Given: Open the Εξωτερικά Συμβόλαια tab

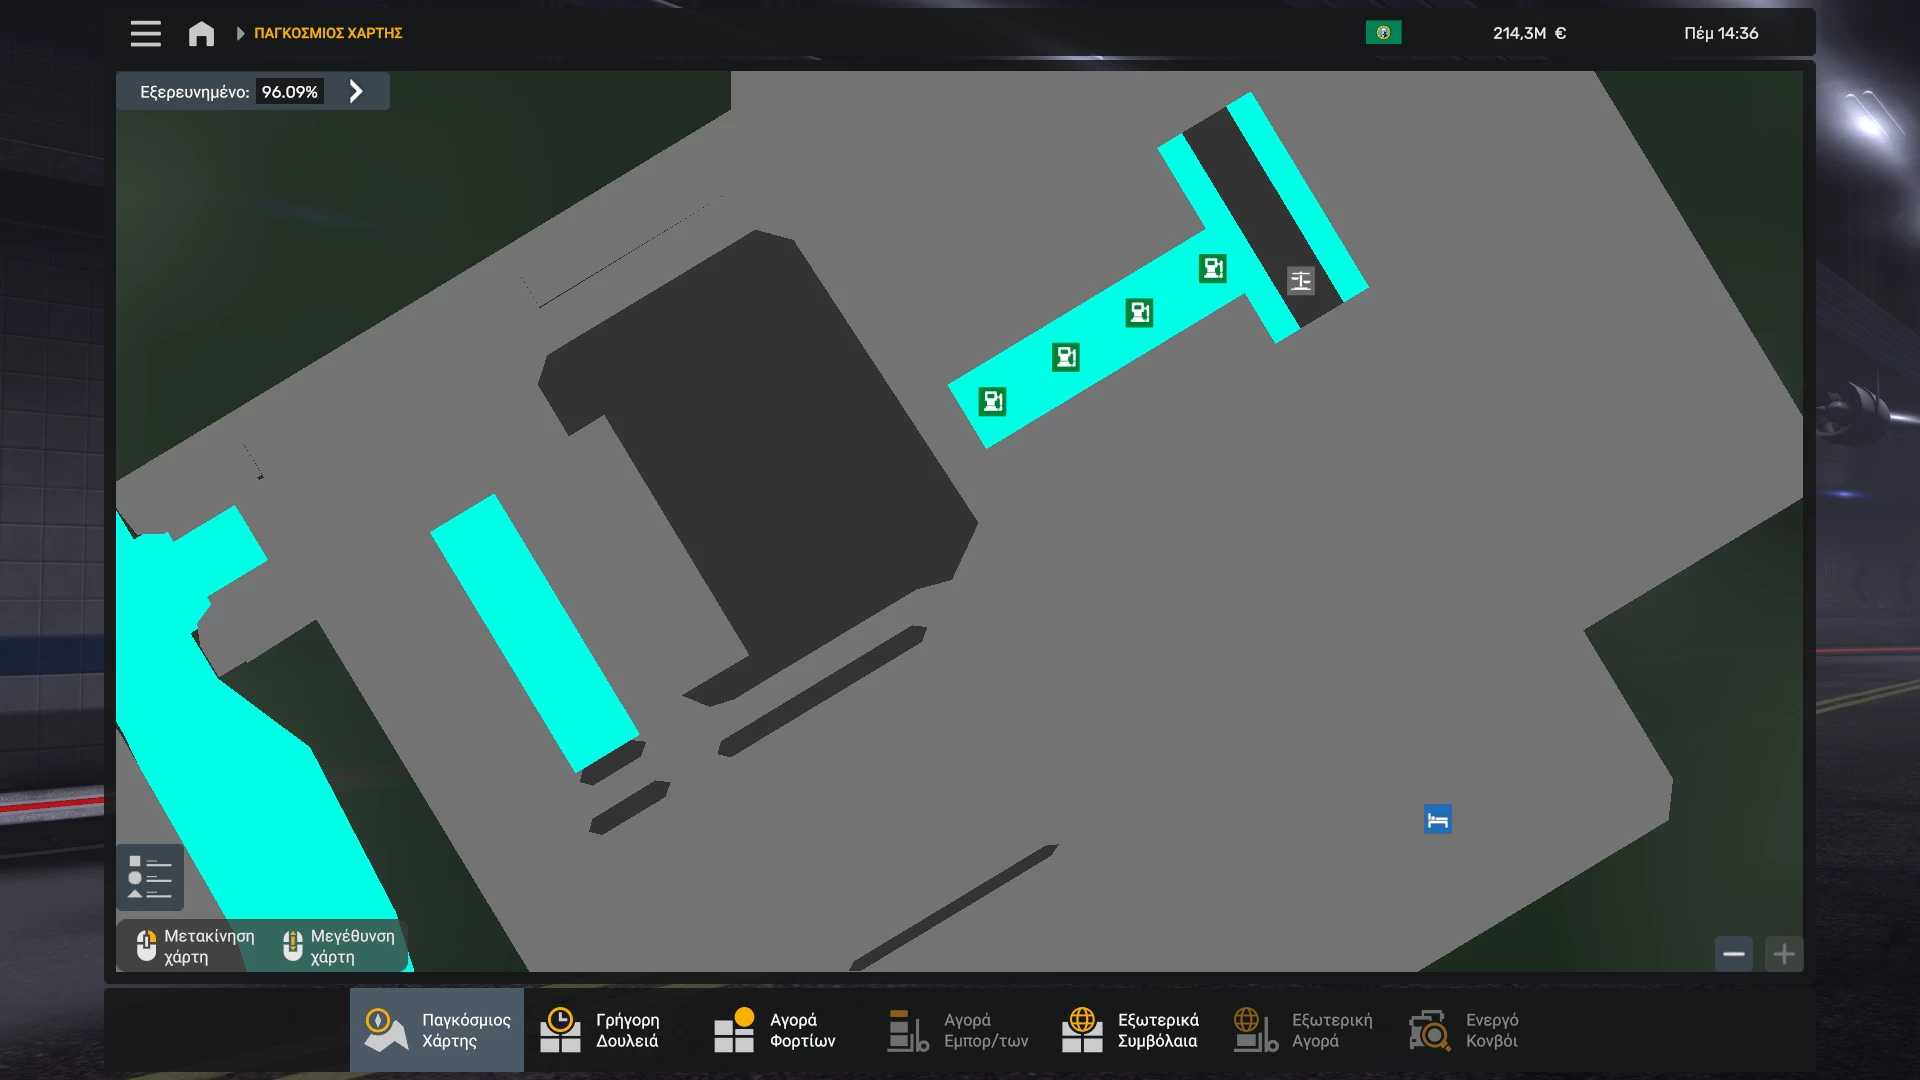Looking at the screenshot, I should pyautogui.click(x=1132, y=1030).
